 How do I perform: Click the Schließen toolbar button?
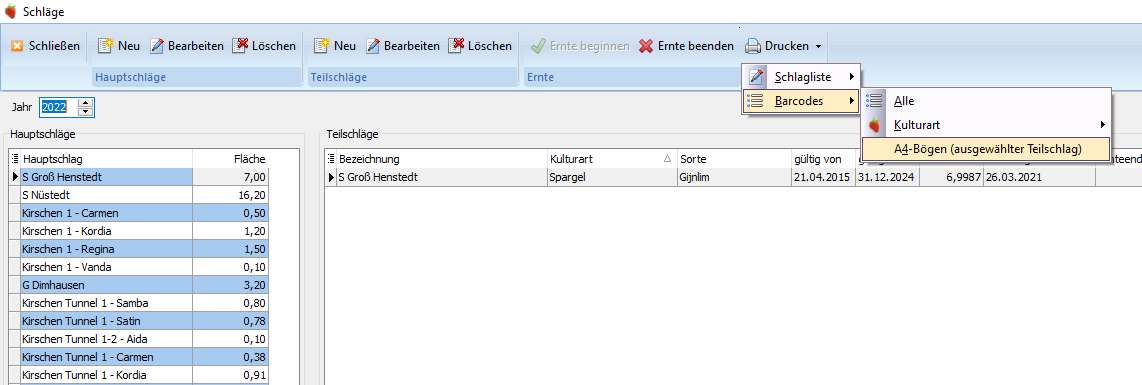[x=45, y=46]
